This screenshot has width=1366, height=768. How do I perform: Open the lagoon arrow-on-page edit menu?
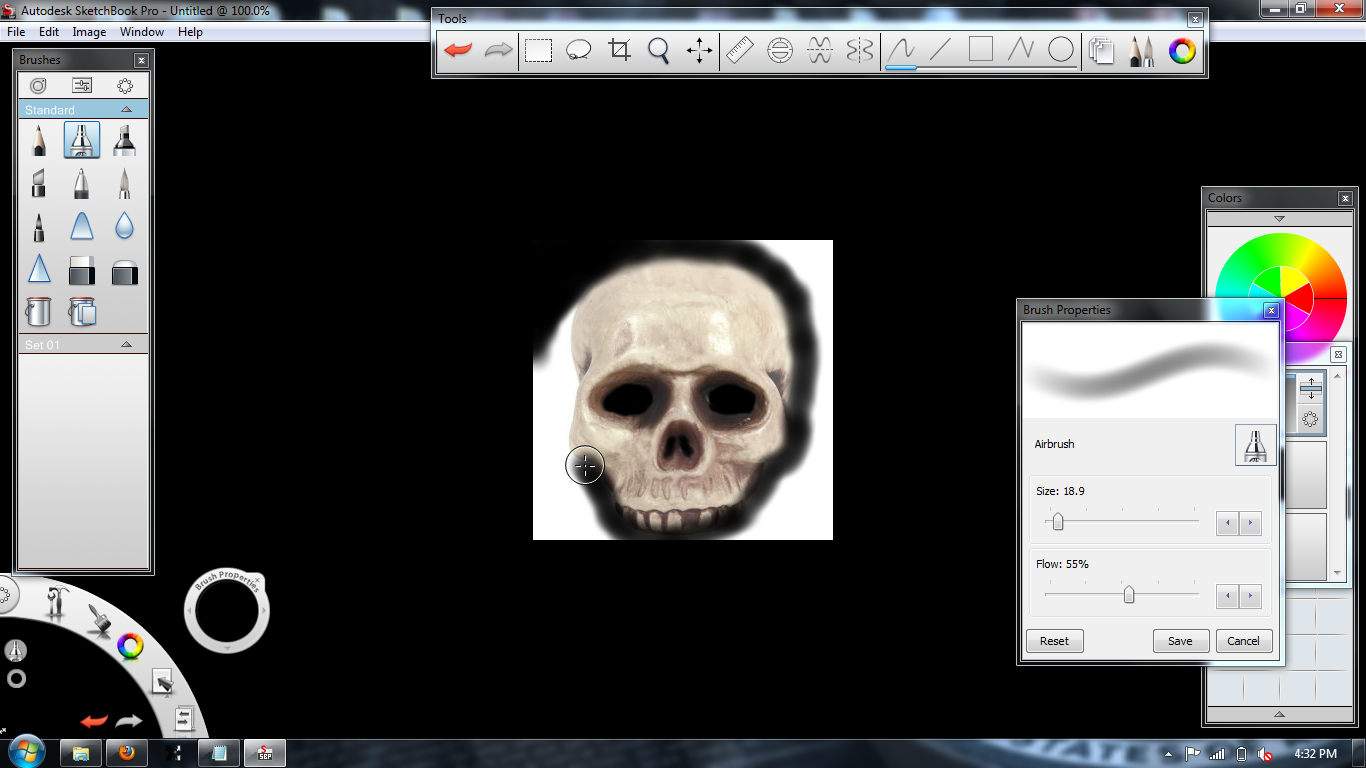(162, 682)
